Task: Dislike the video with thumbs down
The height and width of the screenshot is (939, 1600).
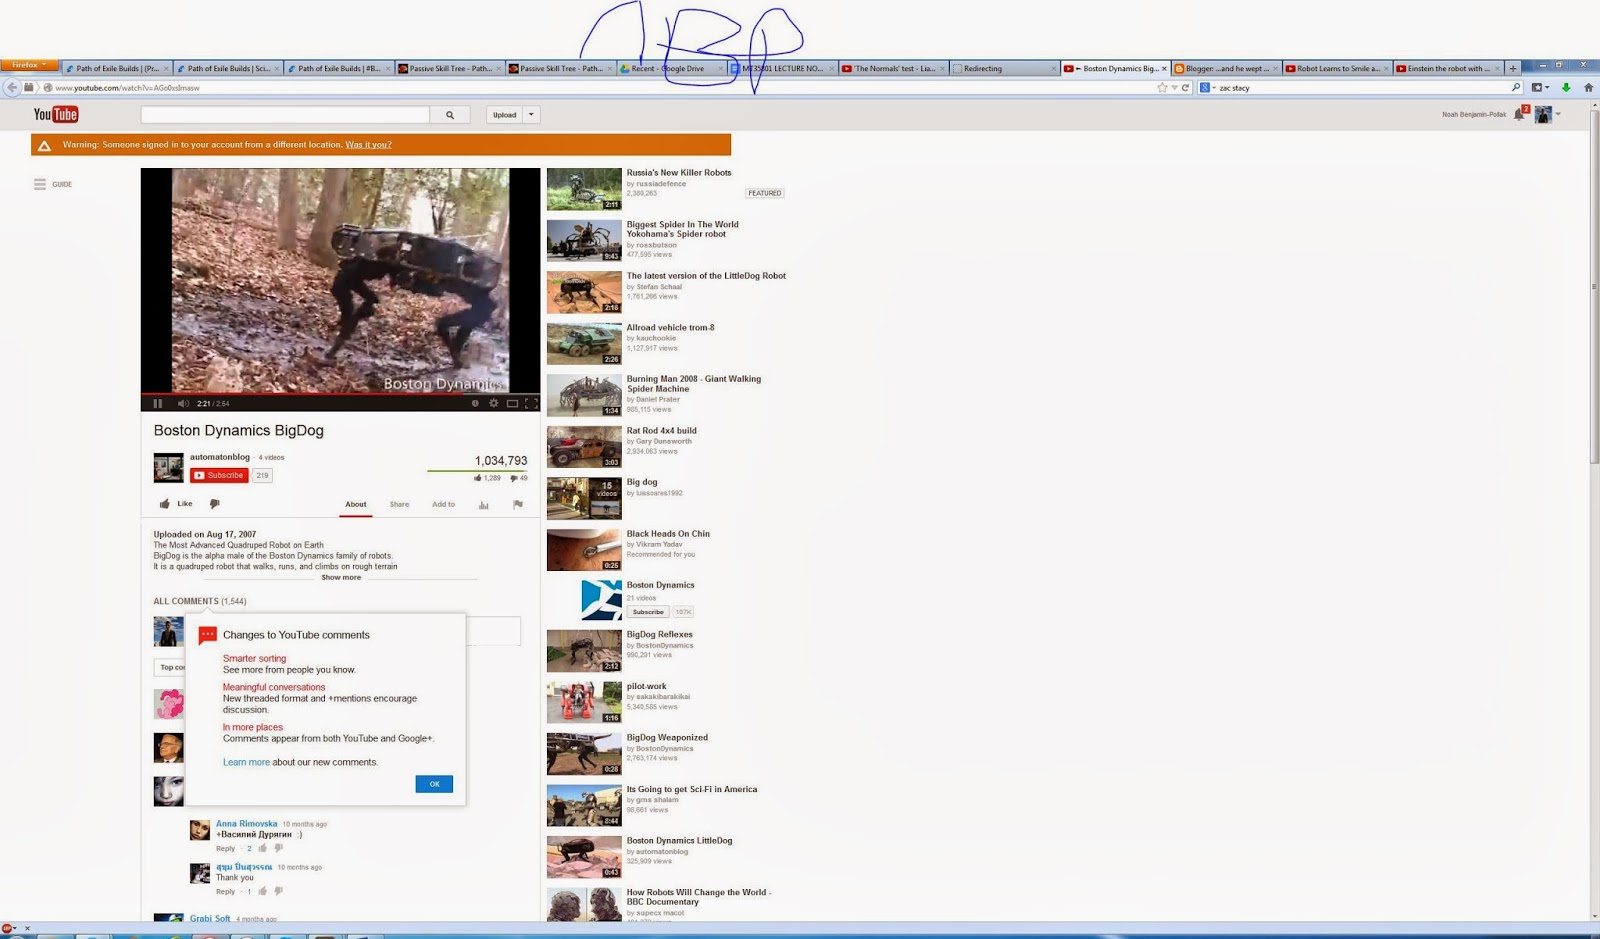Action: pos(214,504)
